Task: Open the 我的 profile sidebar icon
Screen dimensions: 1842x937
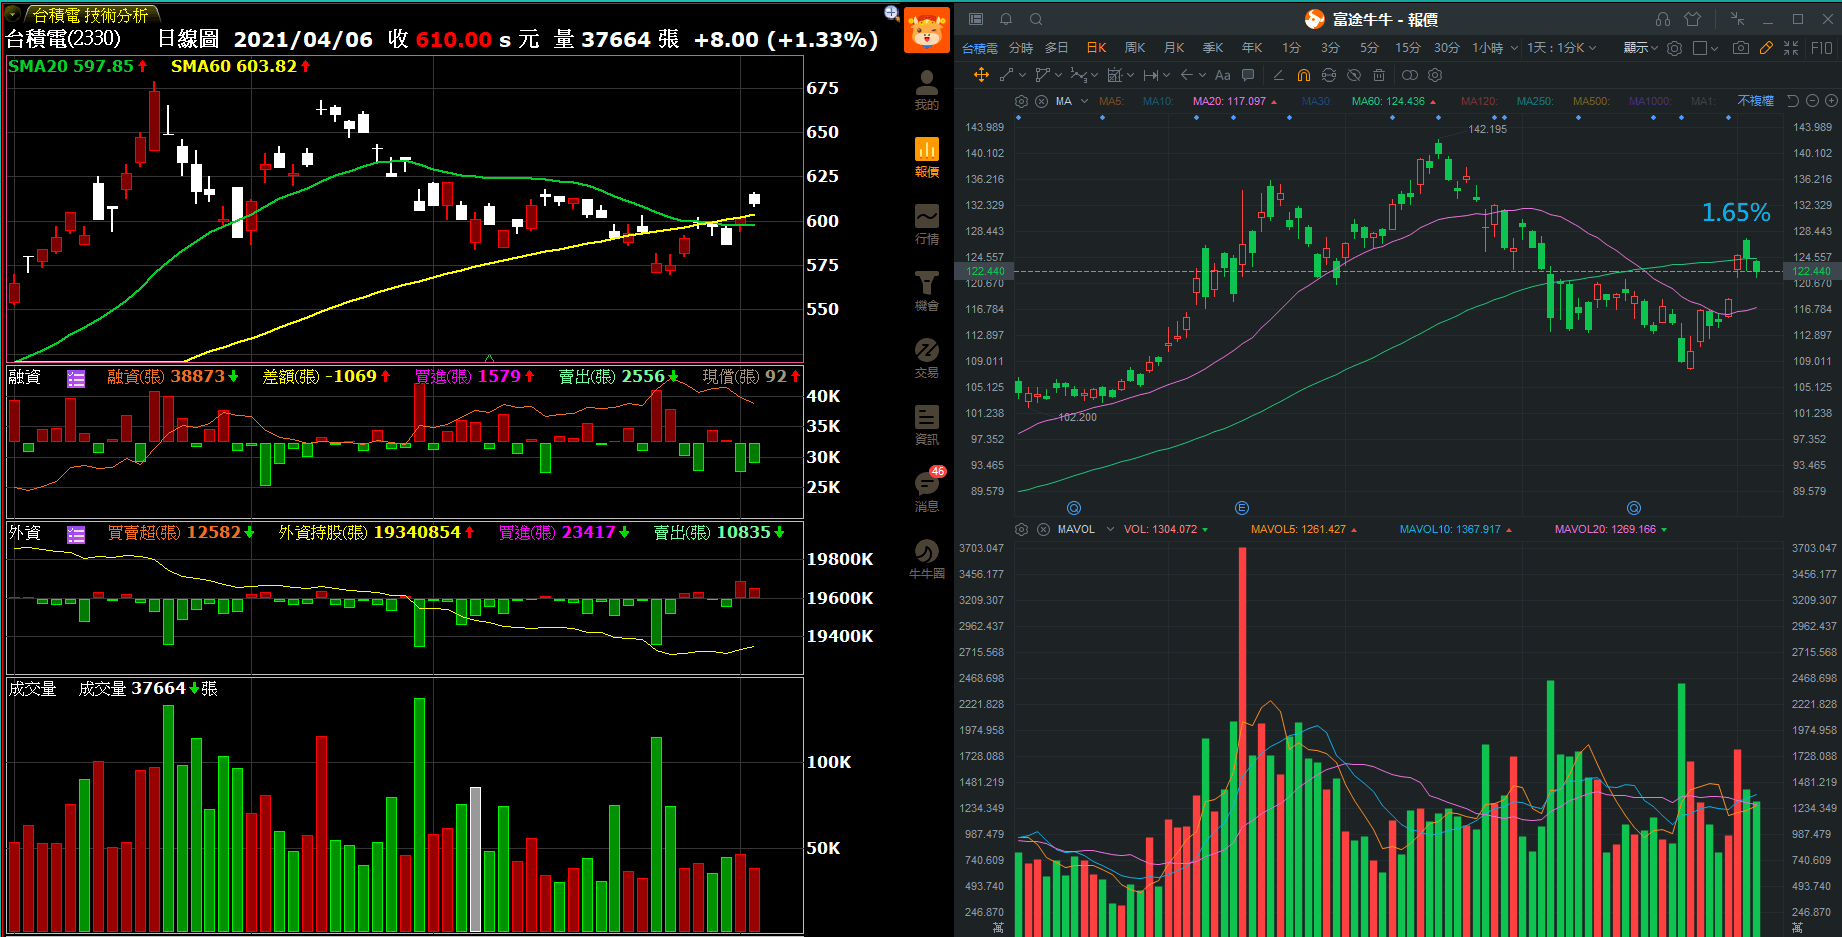Action: pos(927,90)
